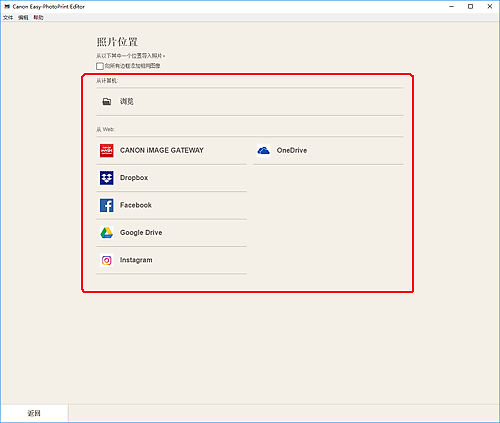Close the Easy-PhotoPrint Editor window

(x=490, y=6)
